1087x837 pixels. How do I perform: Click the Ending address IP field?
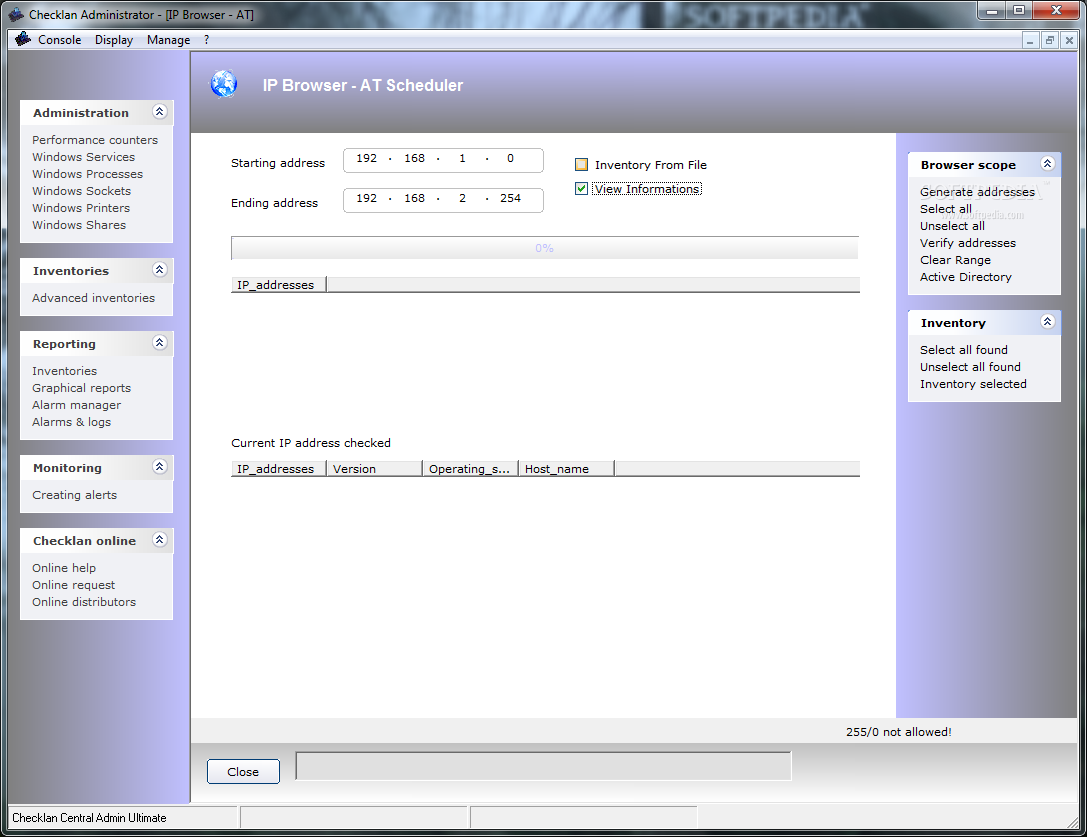443,200
